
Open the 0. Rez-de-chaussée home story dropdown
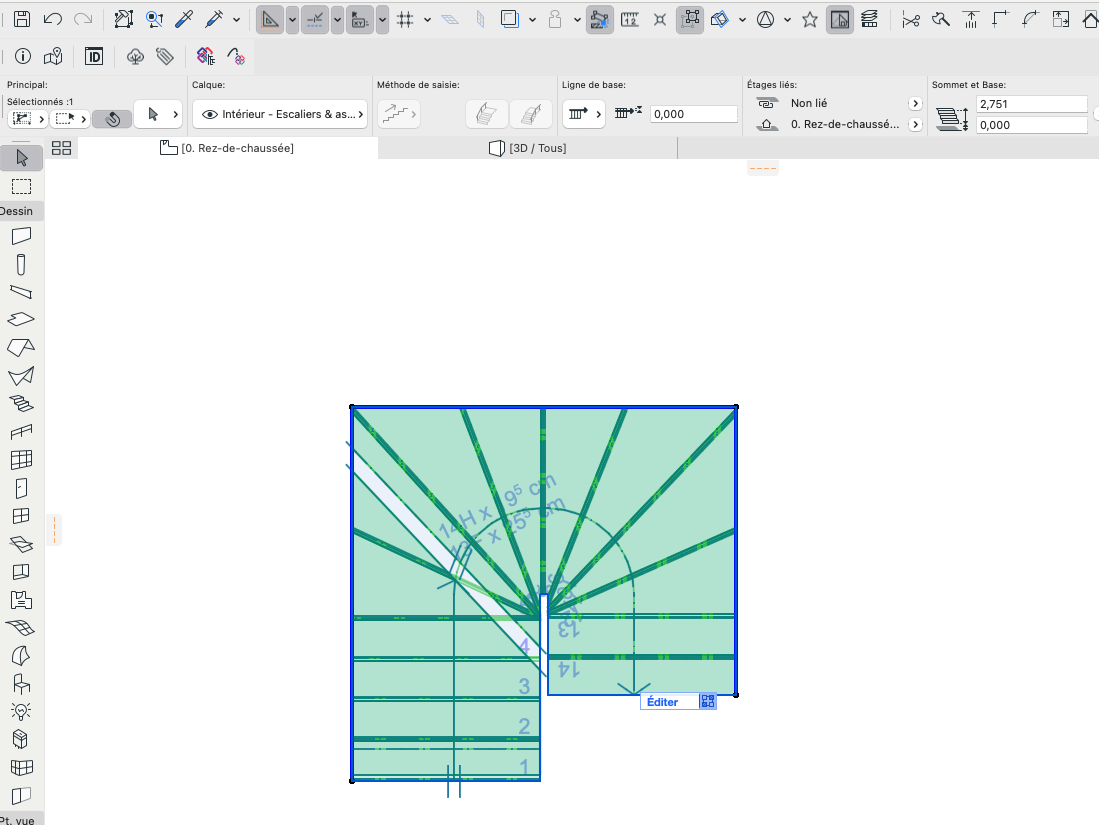coord(915,125)
